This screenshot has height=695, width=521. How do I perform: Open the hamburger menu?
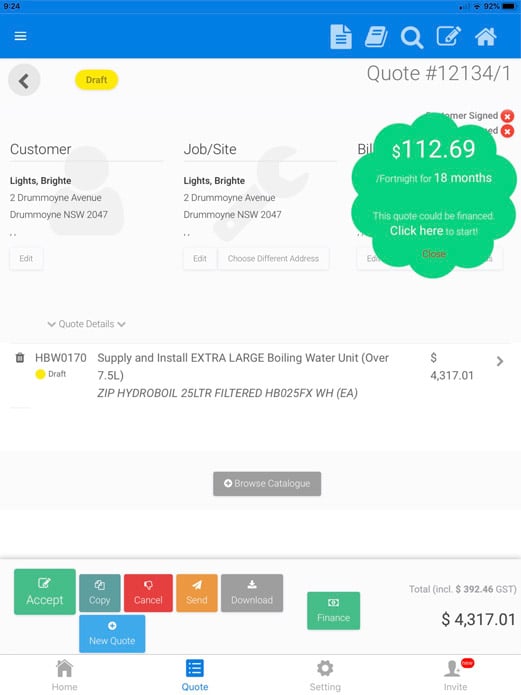point(20,36)
